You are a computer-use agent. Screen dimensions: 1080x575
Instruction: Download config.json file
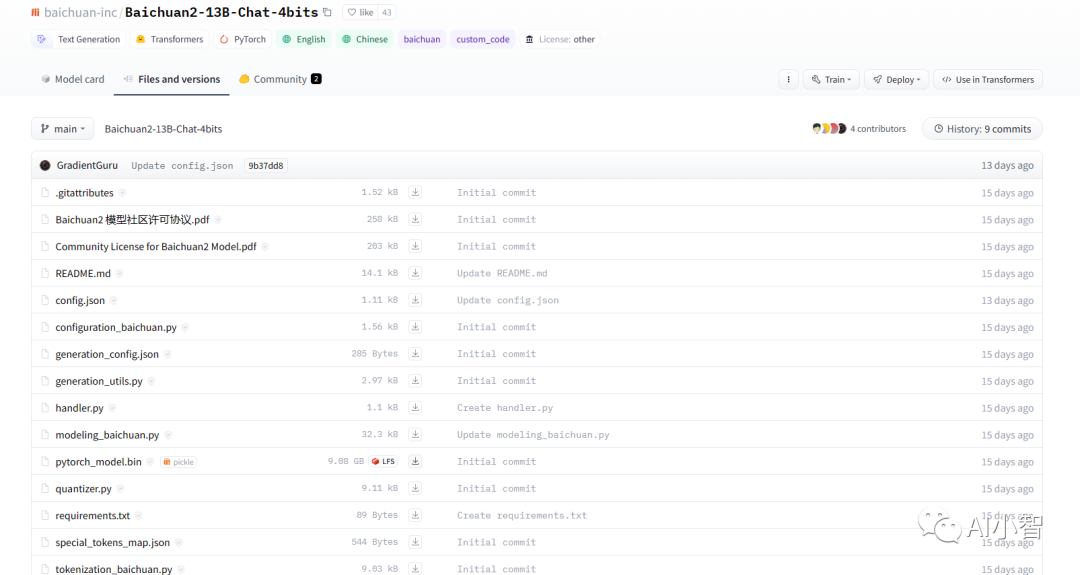click(x=415, y=300)
